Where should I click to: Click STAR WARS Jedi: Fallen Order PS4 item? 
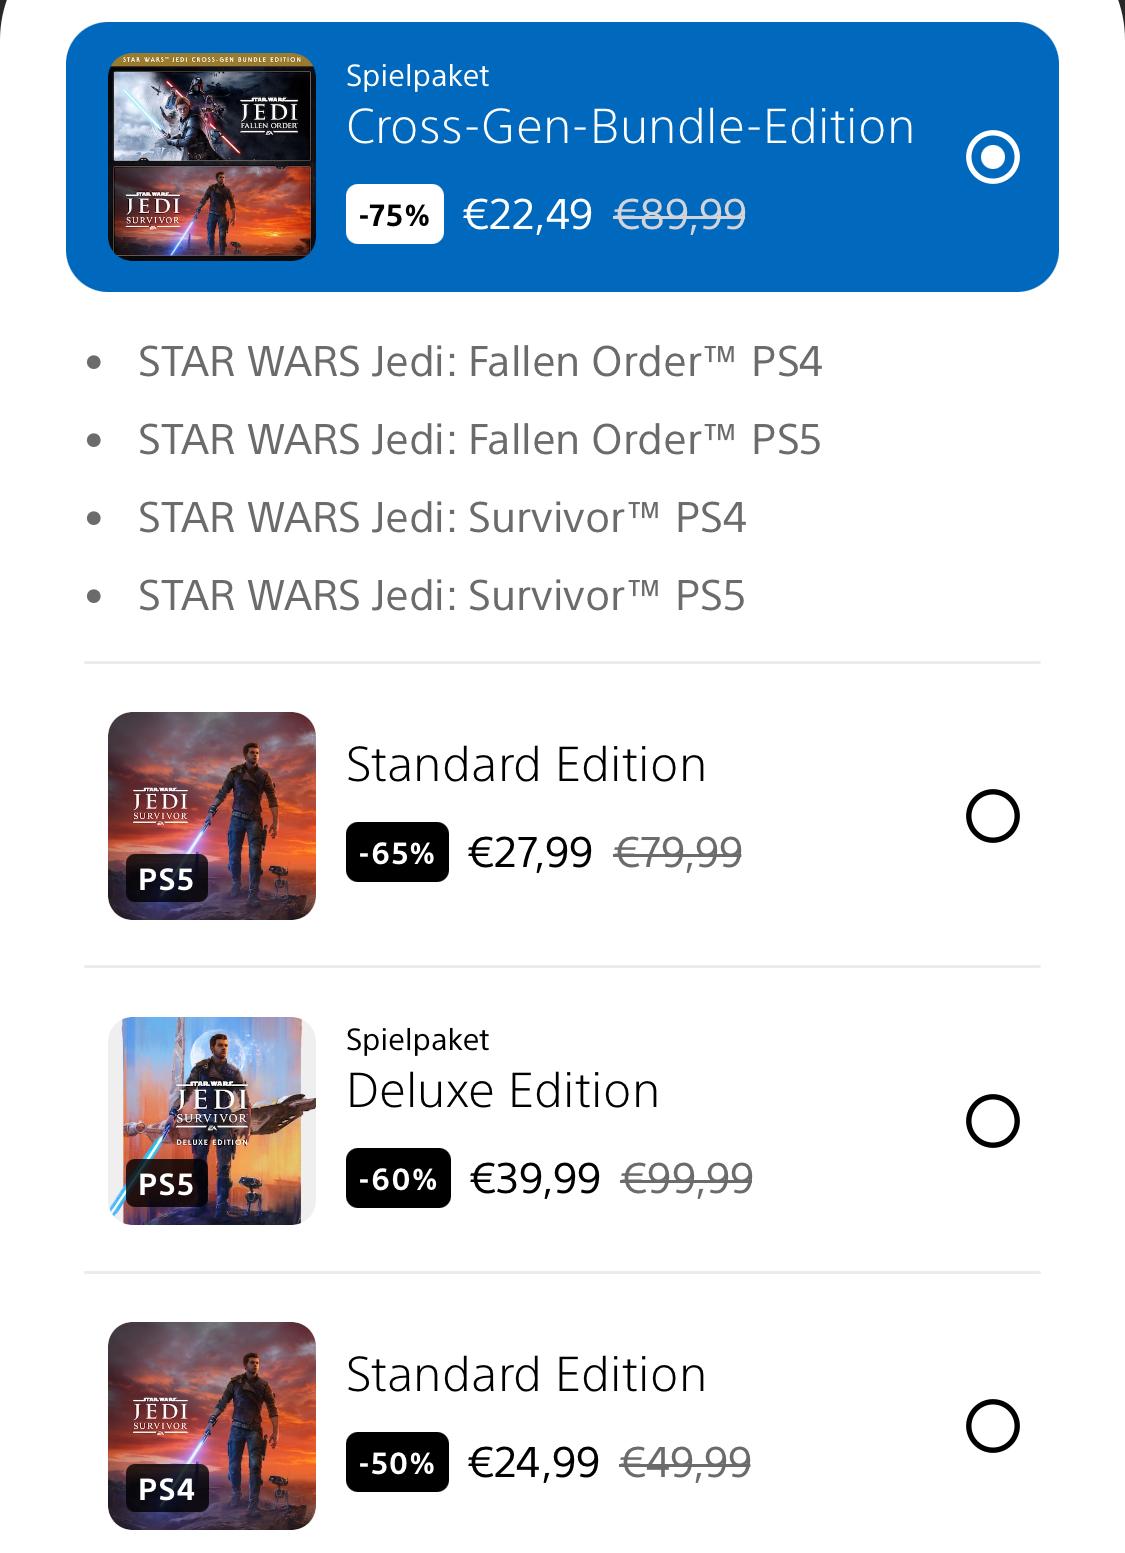click(480, 362)
